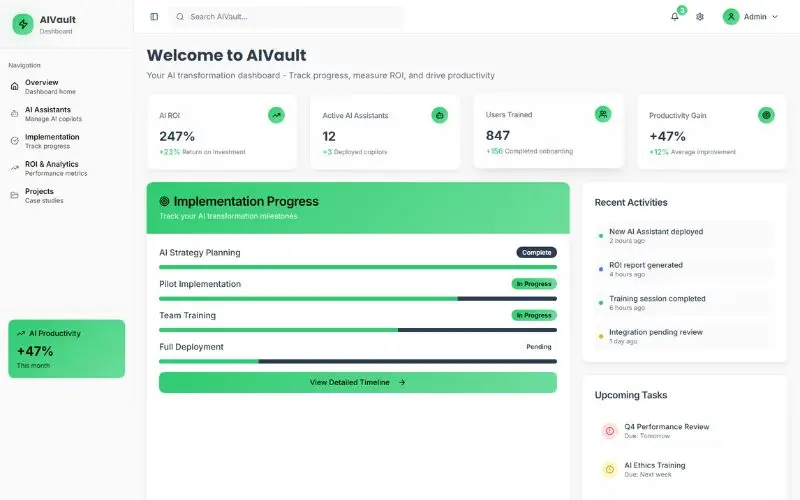Toggle the sidebar panel icon
The height and width of the screenshot is (500, 800).
tap(154, 17)
